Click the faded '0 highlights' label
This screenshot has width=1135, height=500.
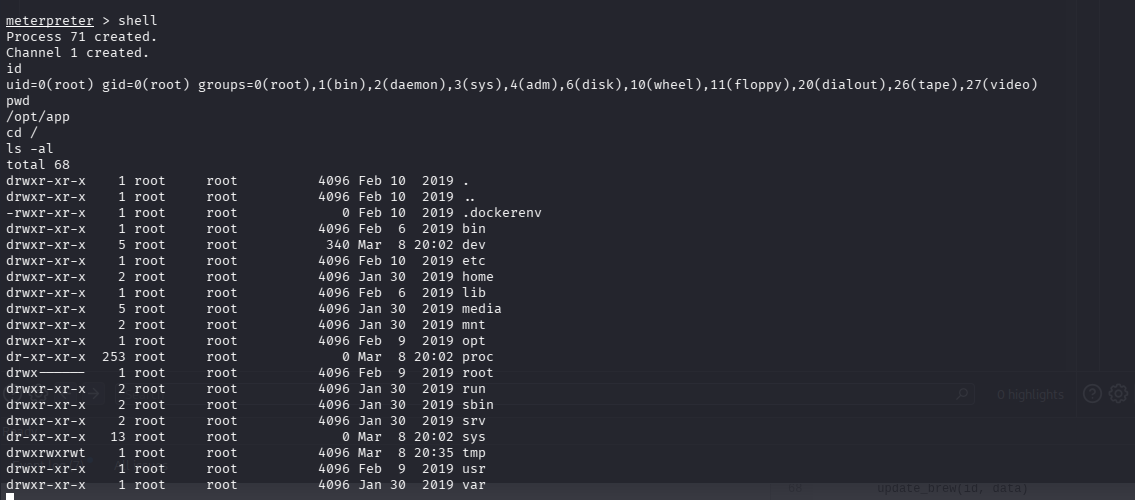pyautogui.click(x=1030, y=394)
